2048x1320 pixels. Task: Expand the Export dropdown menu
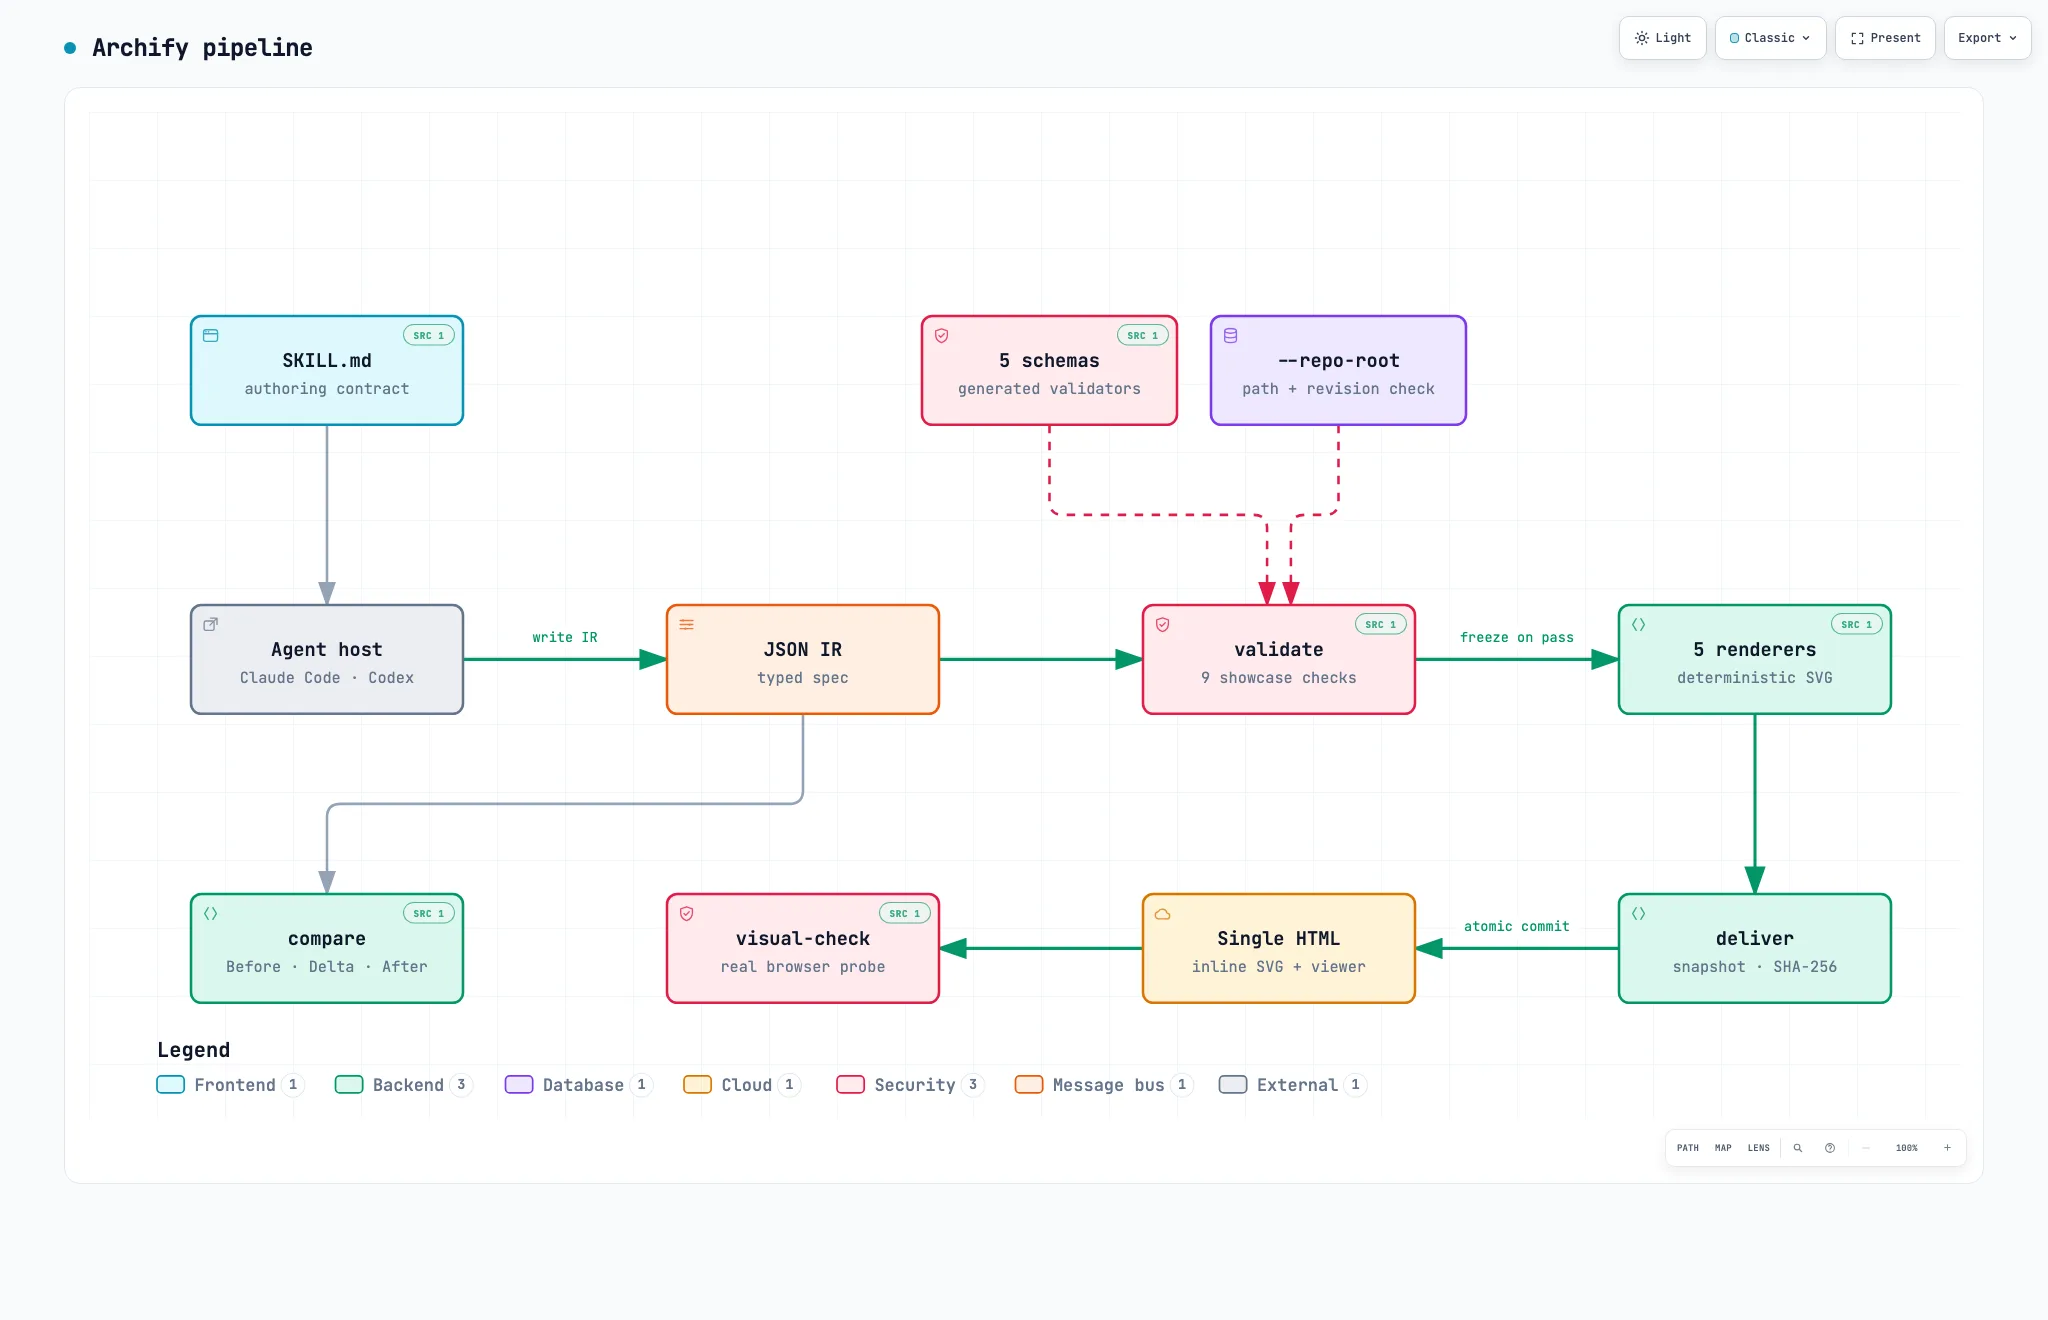1988,38
